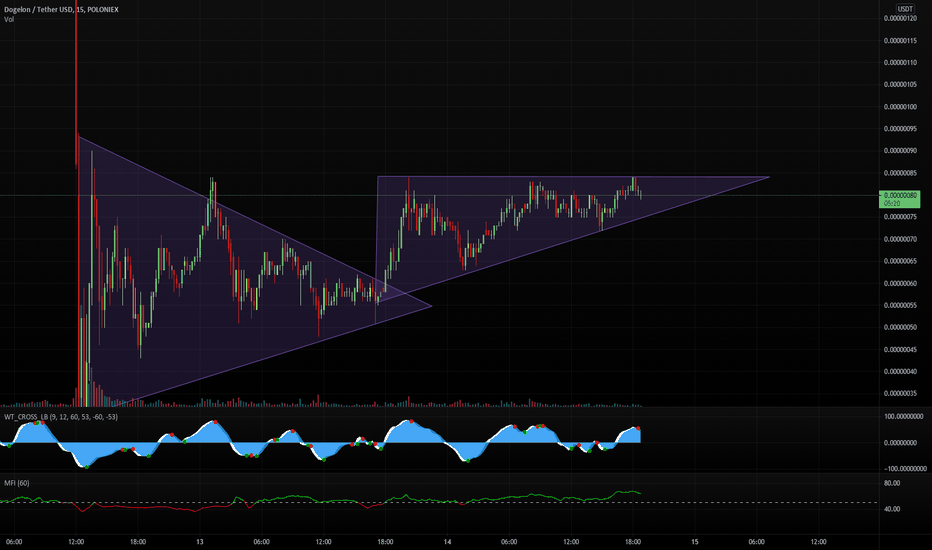Click the 0.00000040 price axis label

tap(900, 372)
